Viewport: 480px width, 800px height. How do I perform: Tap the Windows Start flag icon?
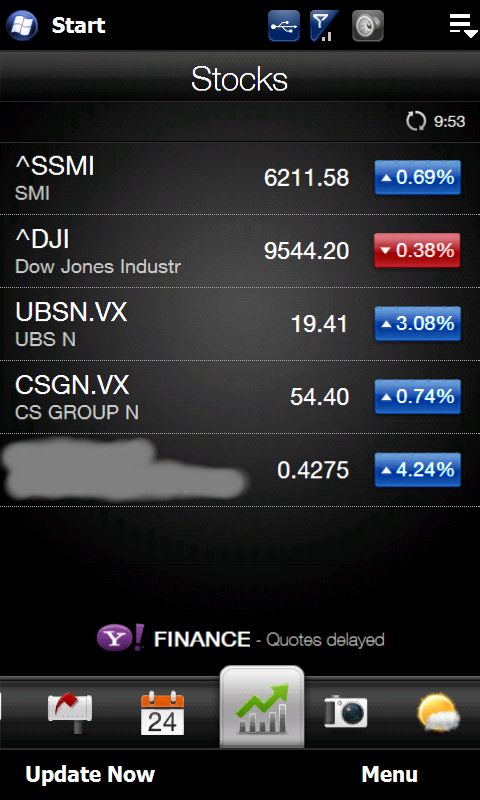tap(22, 25)
